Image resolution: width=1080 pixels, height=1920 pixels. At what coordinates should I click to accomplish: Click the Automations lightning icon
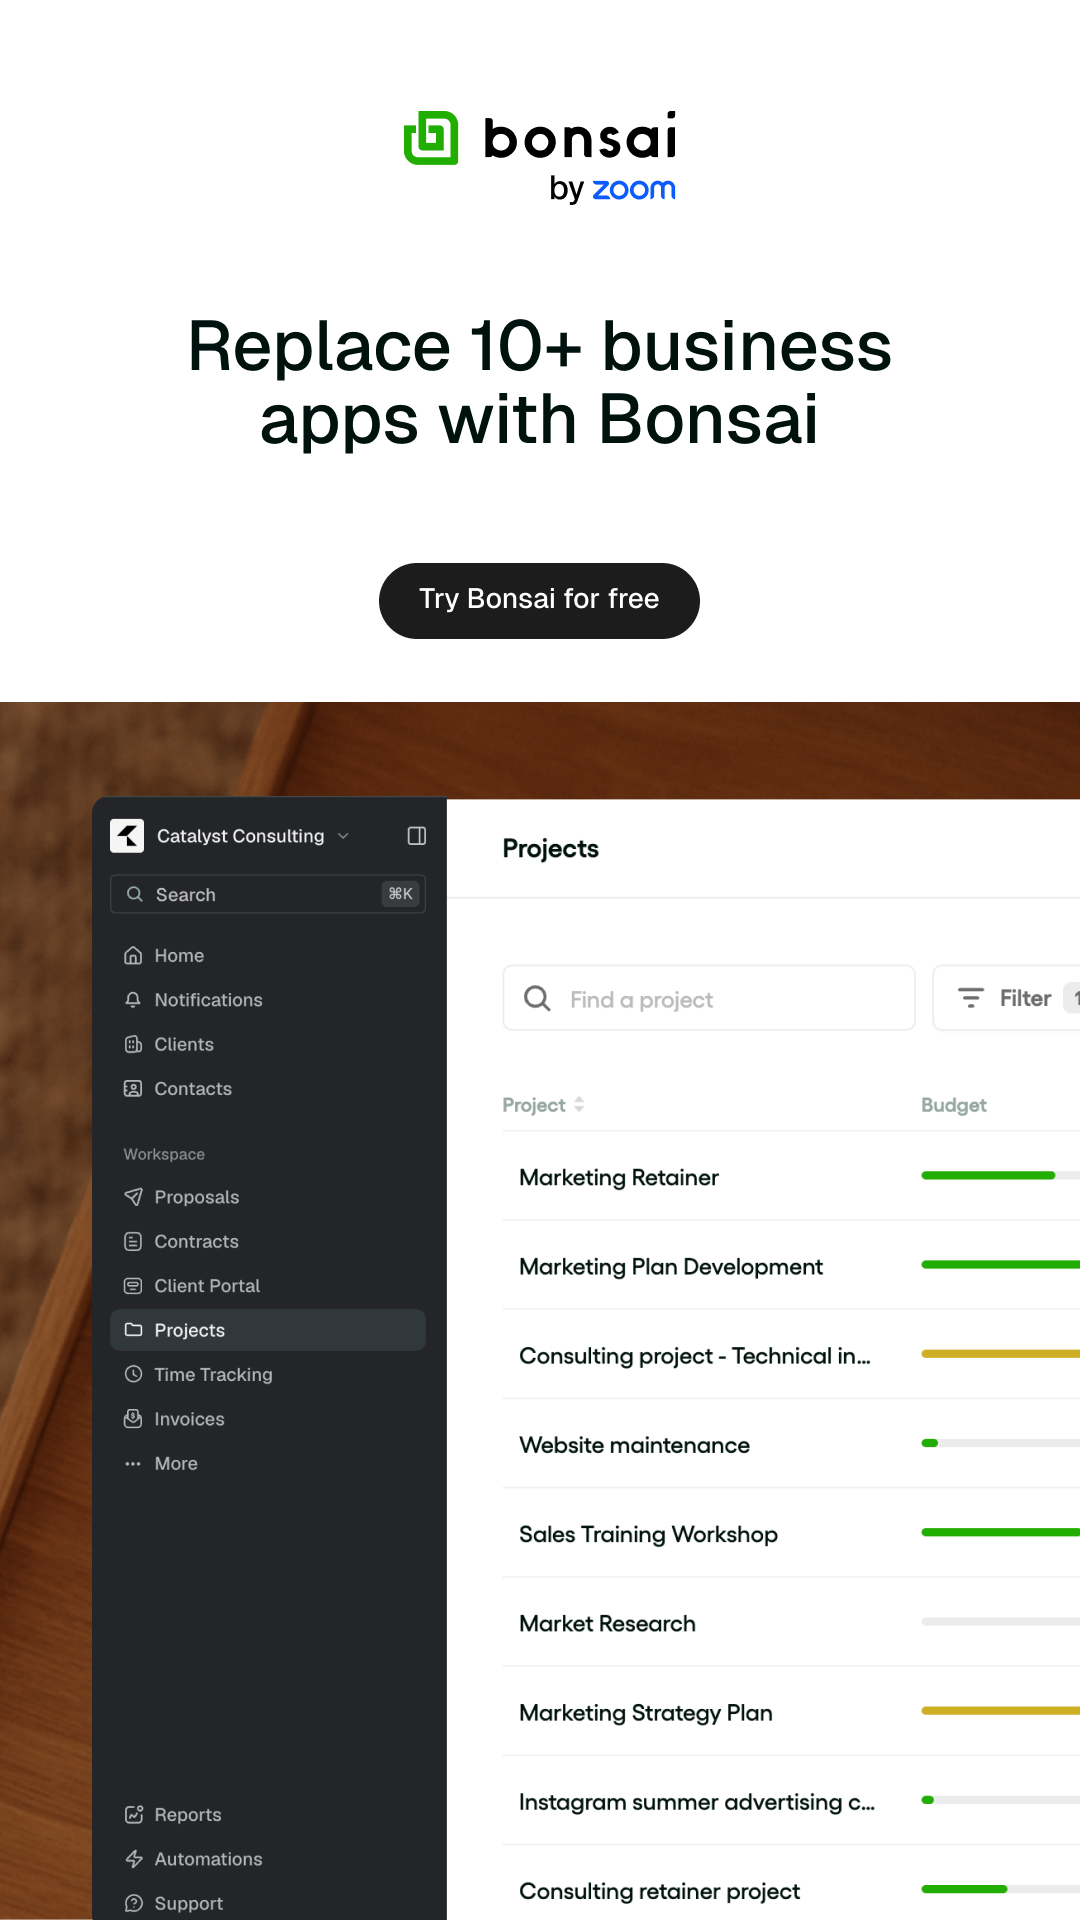pos(133,1859)
